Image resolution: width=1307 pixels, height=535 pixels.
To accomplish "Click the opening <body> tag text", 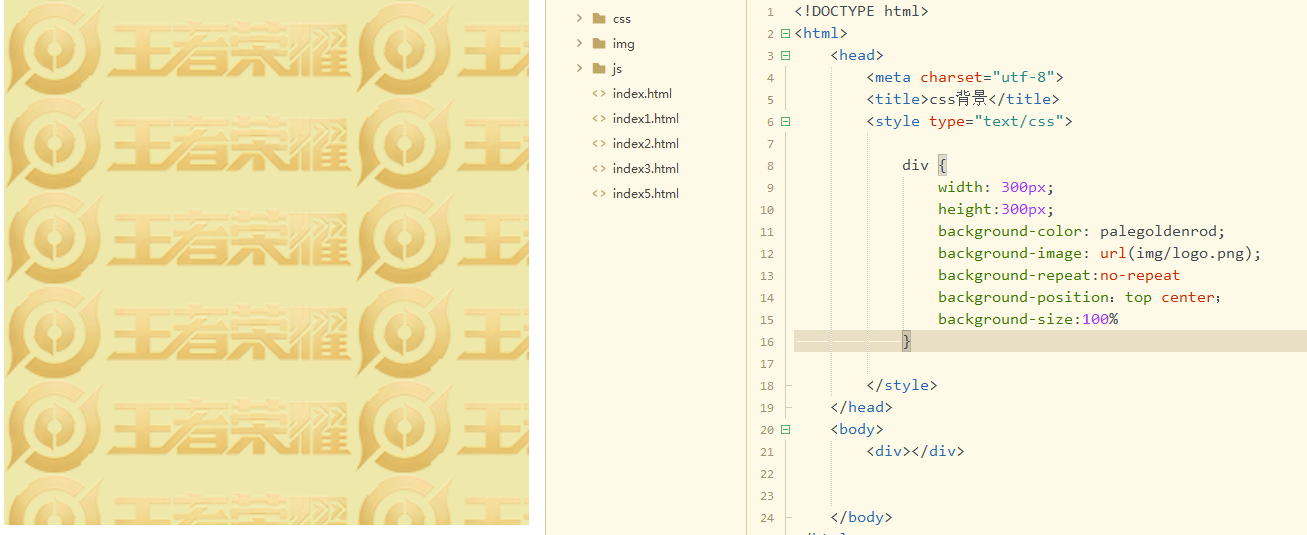I will tap(857, 429).
